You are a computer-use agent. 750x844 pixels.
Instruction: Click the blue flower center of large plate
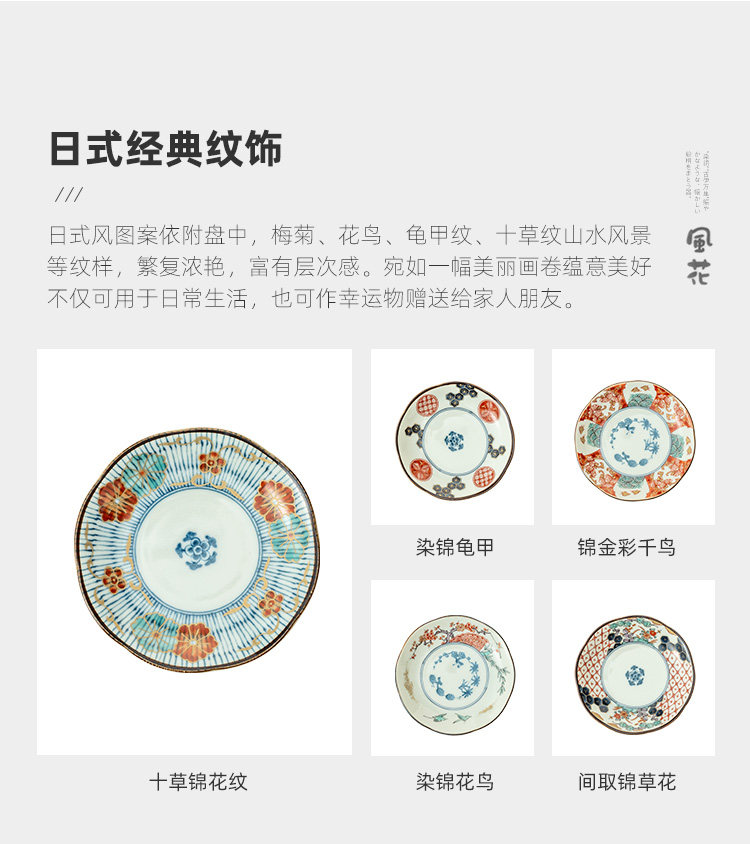(196, 550)
